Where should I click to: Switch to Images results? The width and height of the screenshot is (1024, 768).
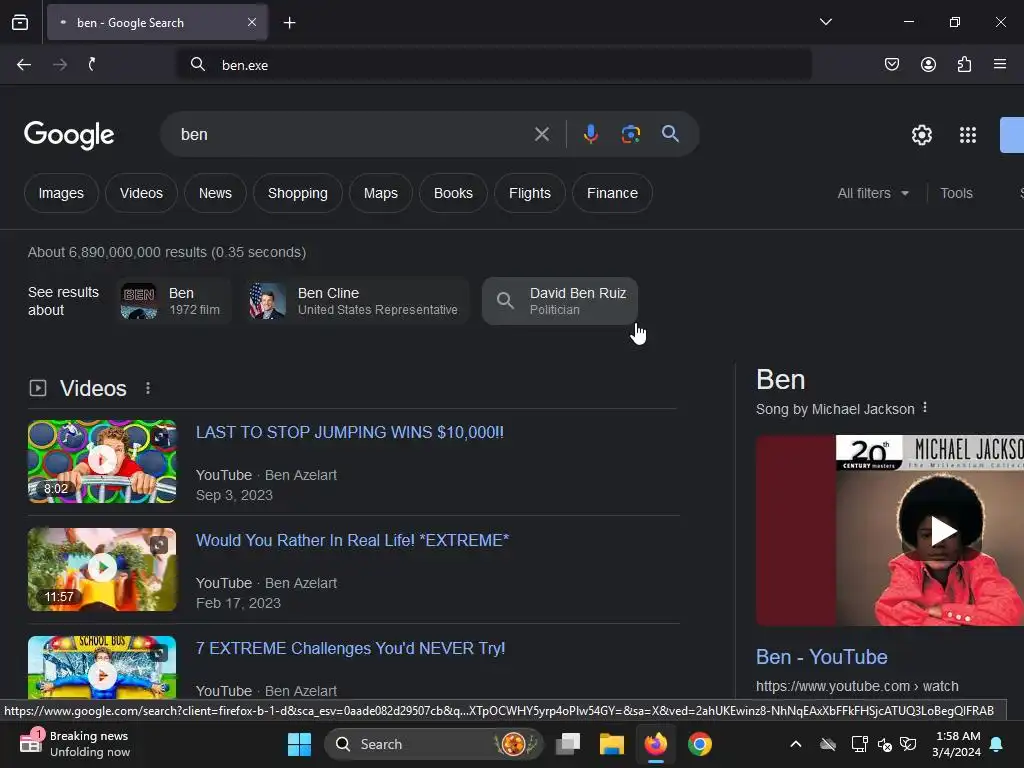(x=61, y=193)
